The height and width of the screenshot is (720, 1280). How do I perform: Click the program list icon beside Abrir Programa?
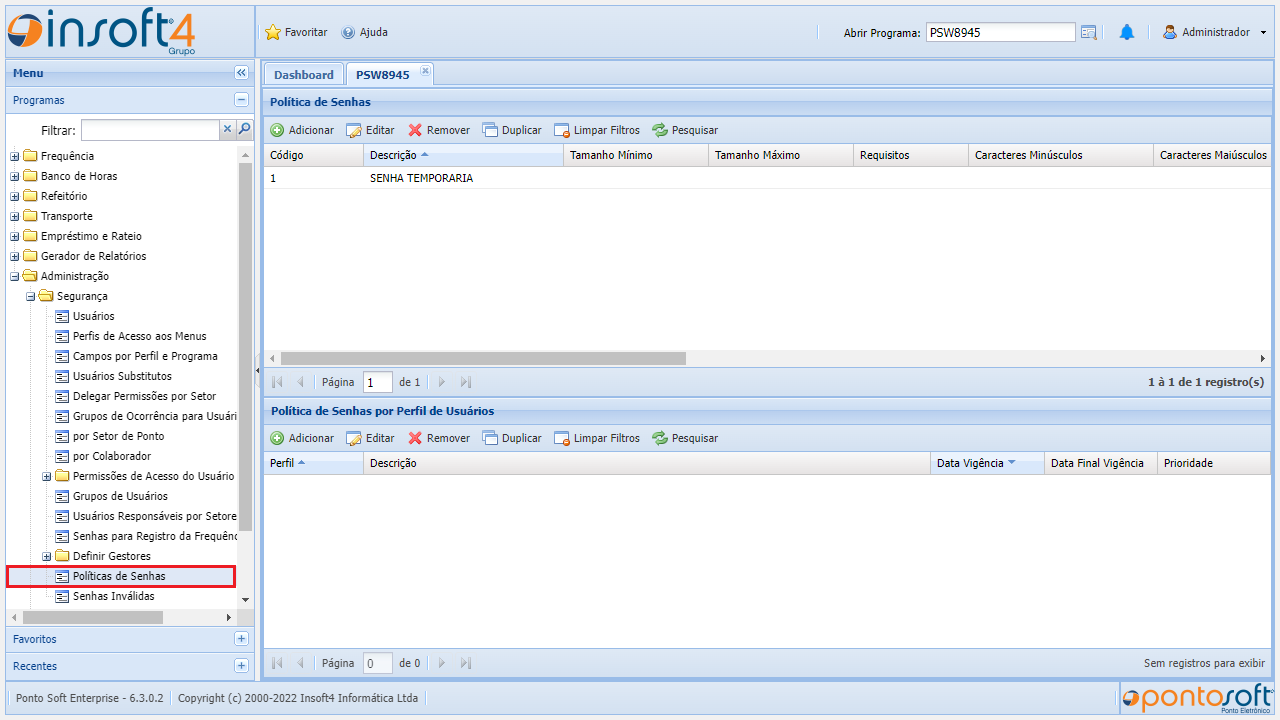point(1089,32)
